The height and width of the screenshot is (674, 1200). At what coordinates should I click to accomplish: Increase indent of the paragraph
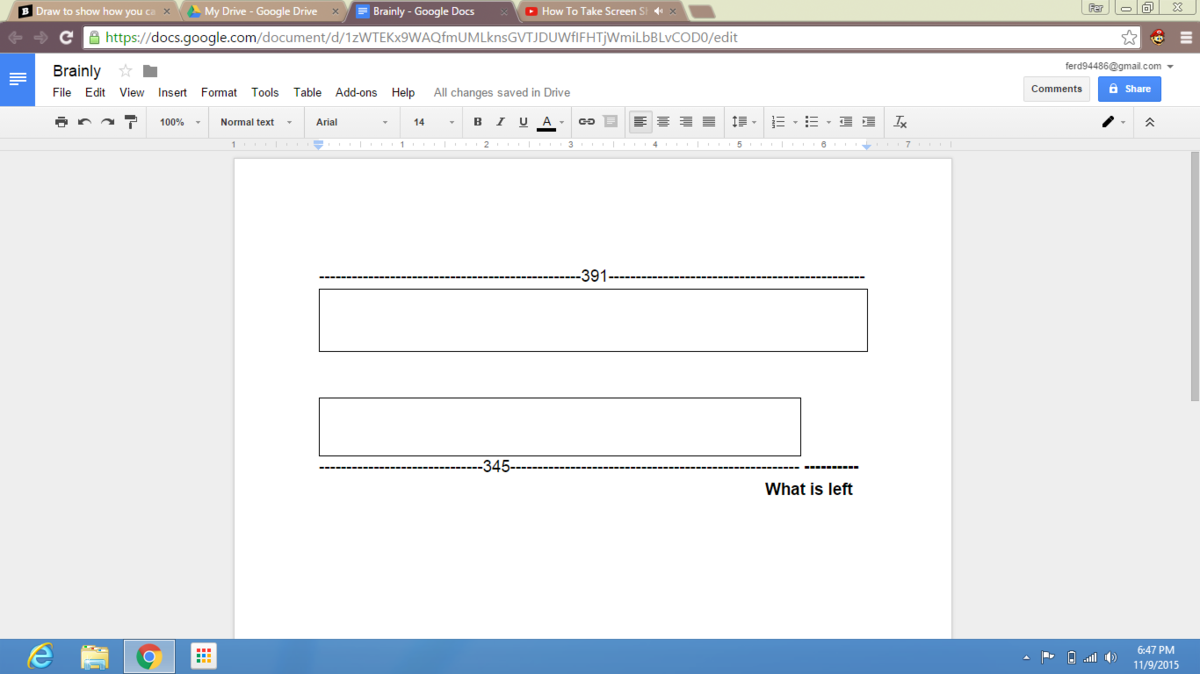pyautogui.click(x=868, y=122)
